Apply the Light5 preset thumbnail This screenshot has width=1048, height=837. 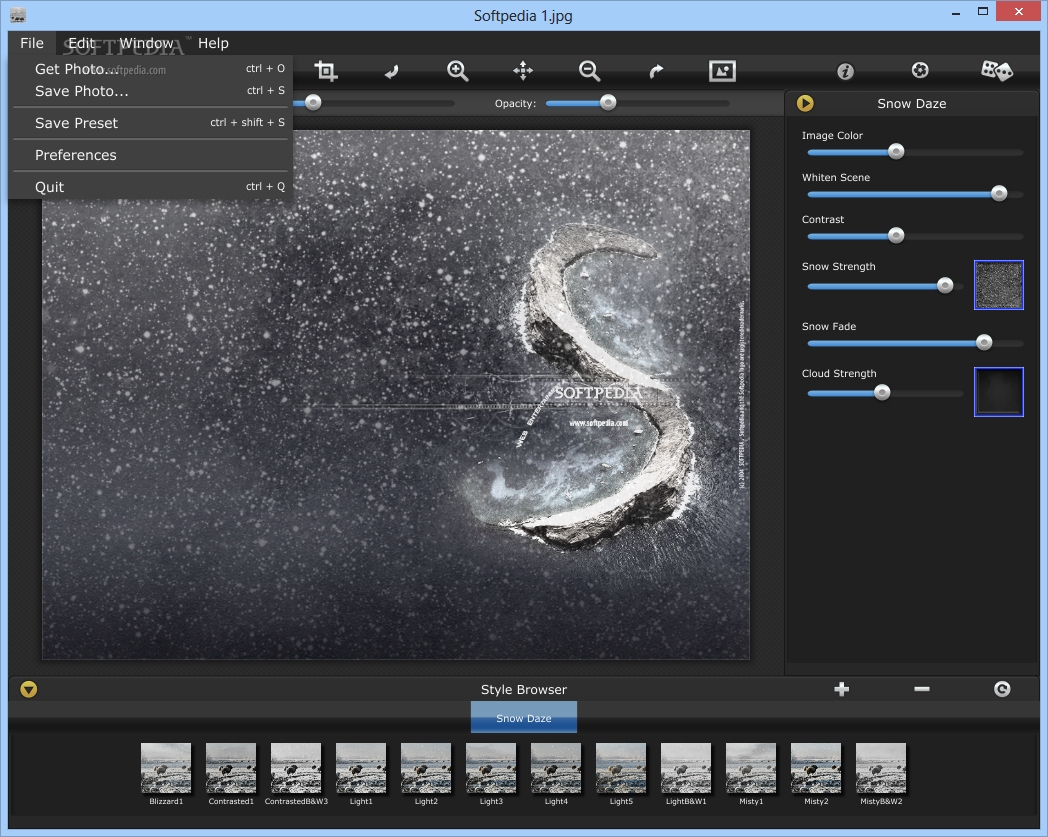621,768
